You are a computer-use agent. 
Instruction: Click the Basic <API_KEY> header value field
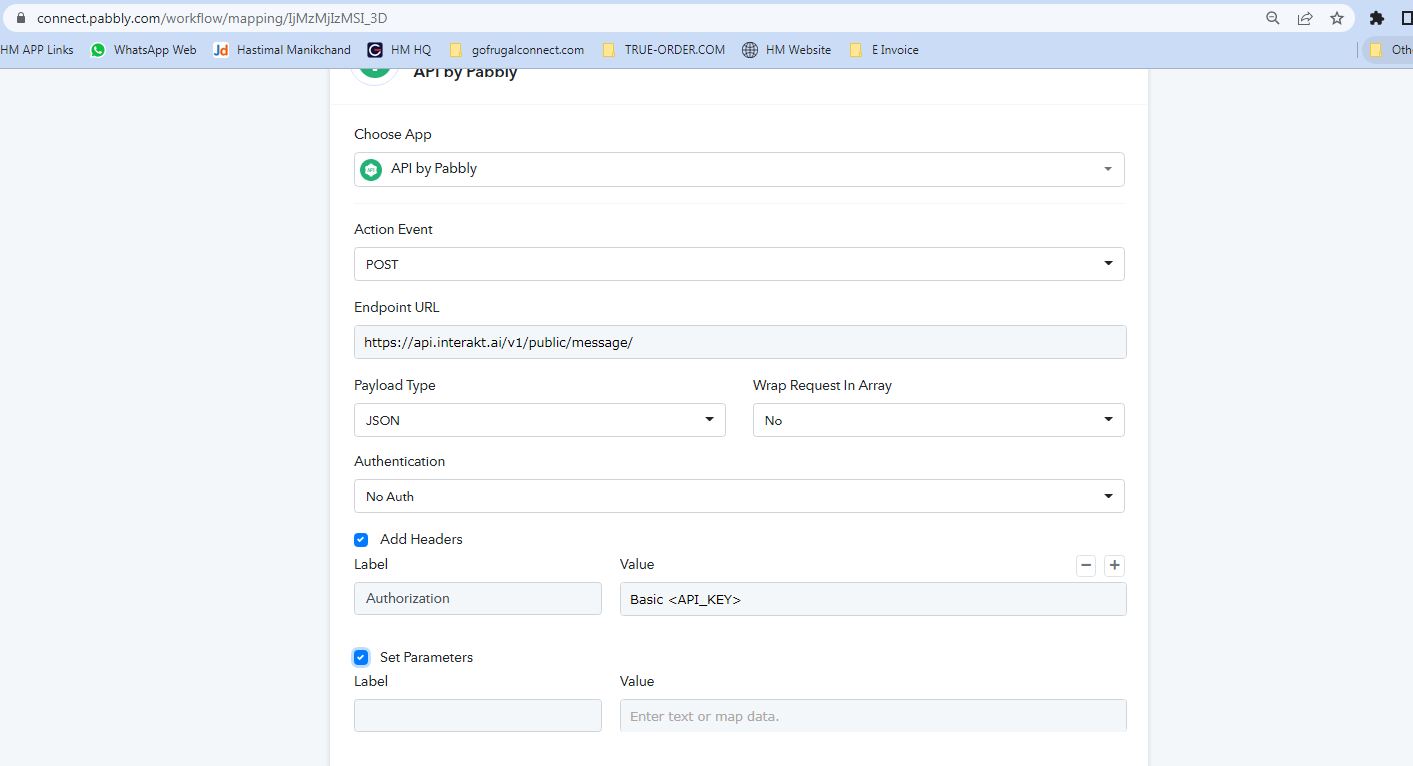[873, 599]
